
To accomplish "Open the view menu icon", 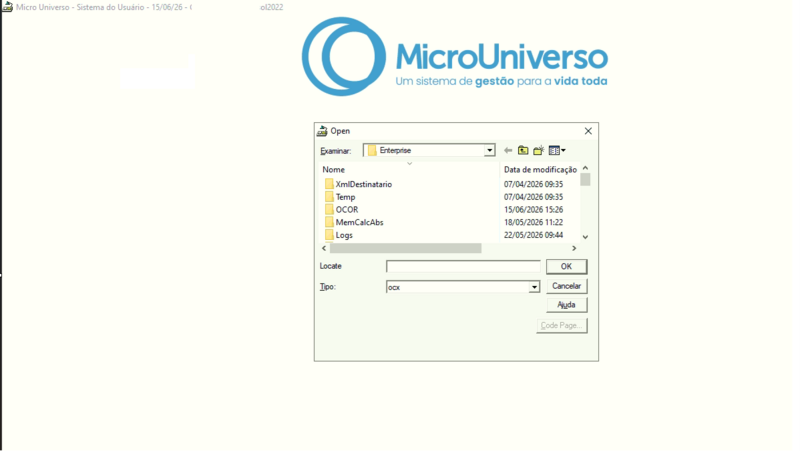I will click(x=554, y=151).
